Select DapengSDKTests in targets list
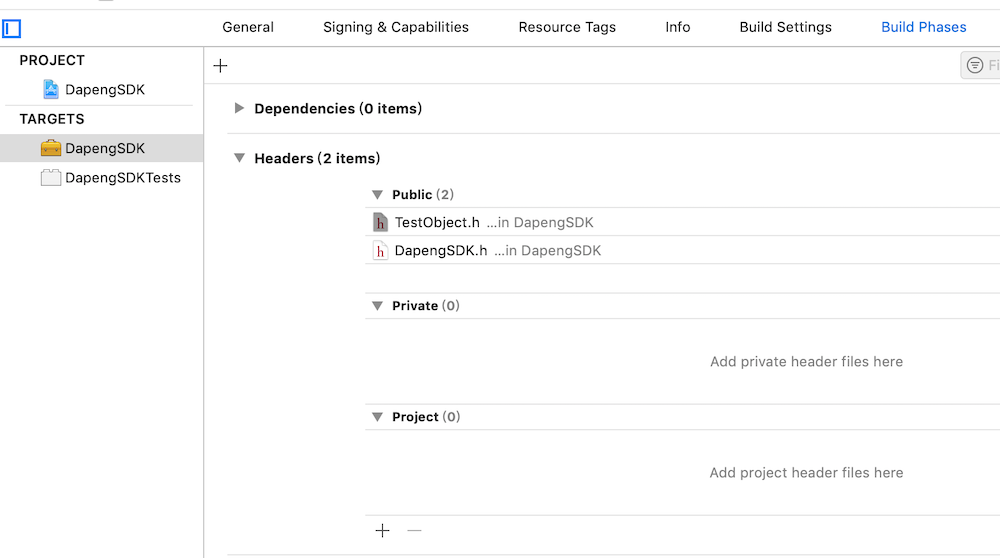1000x558 pixels. [122, 178]
